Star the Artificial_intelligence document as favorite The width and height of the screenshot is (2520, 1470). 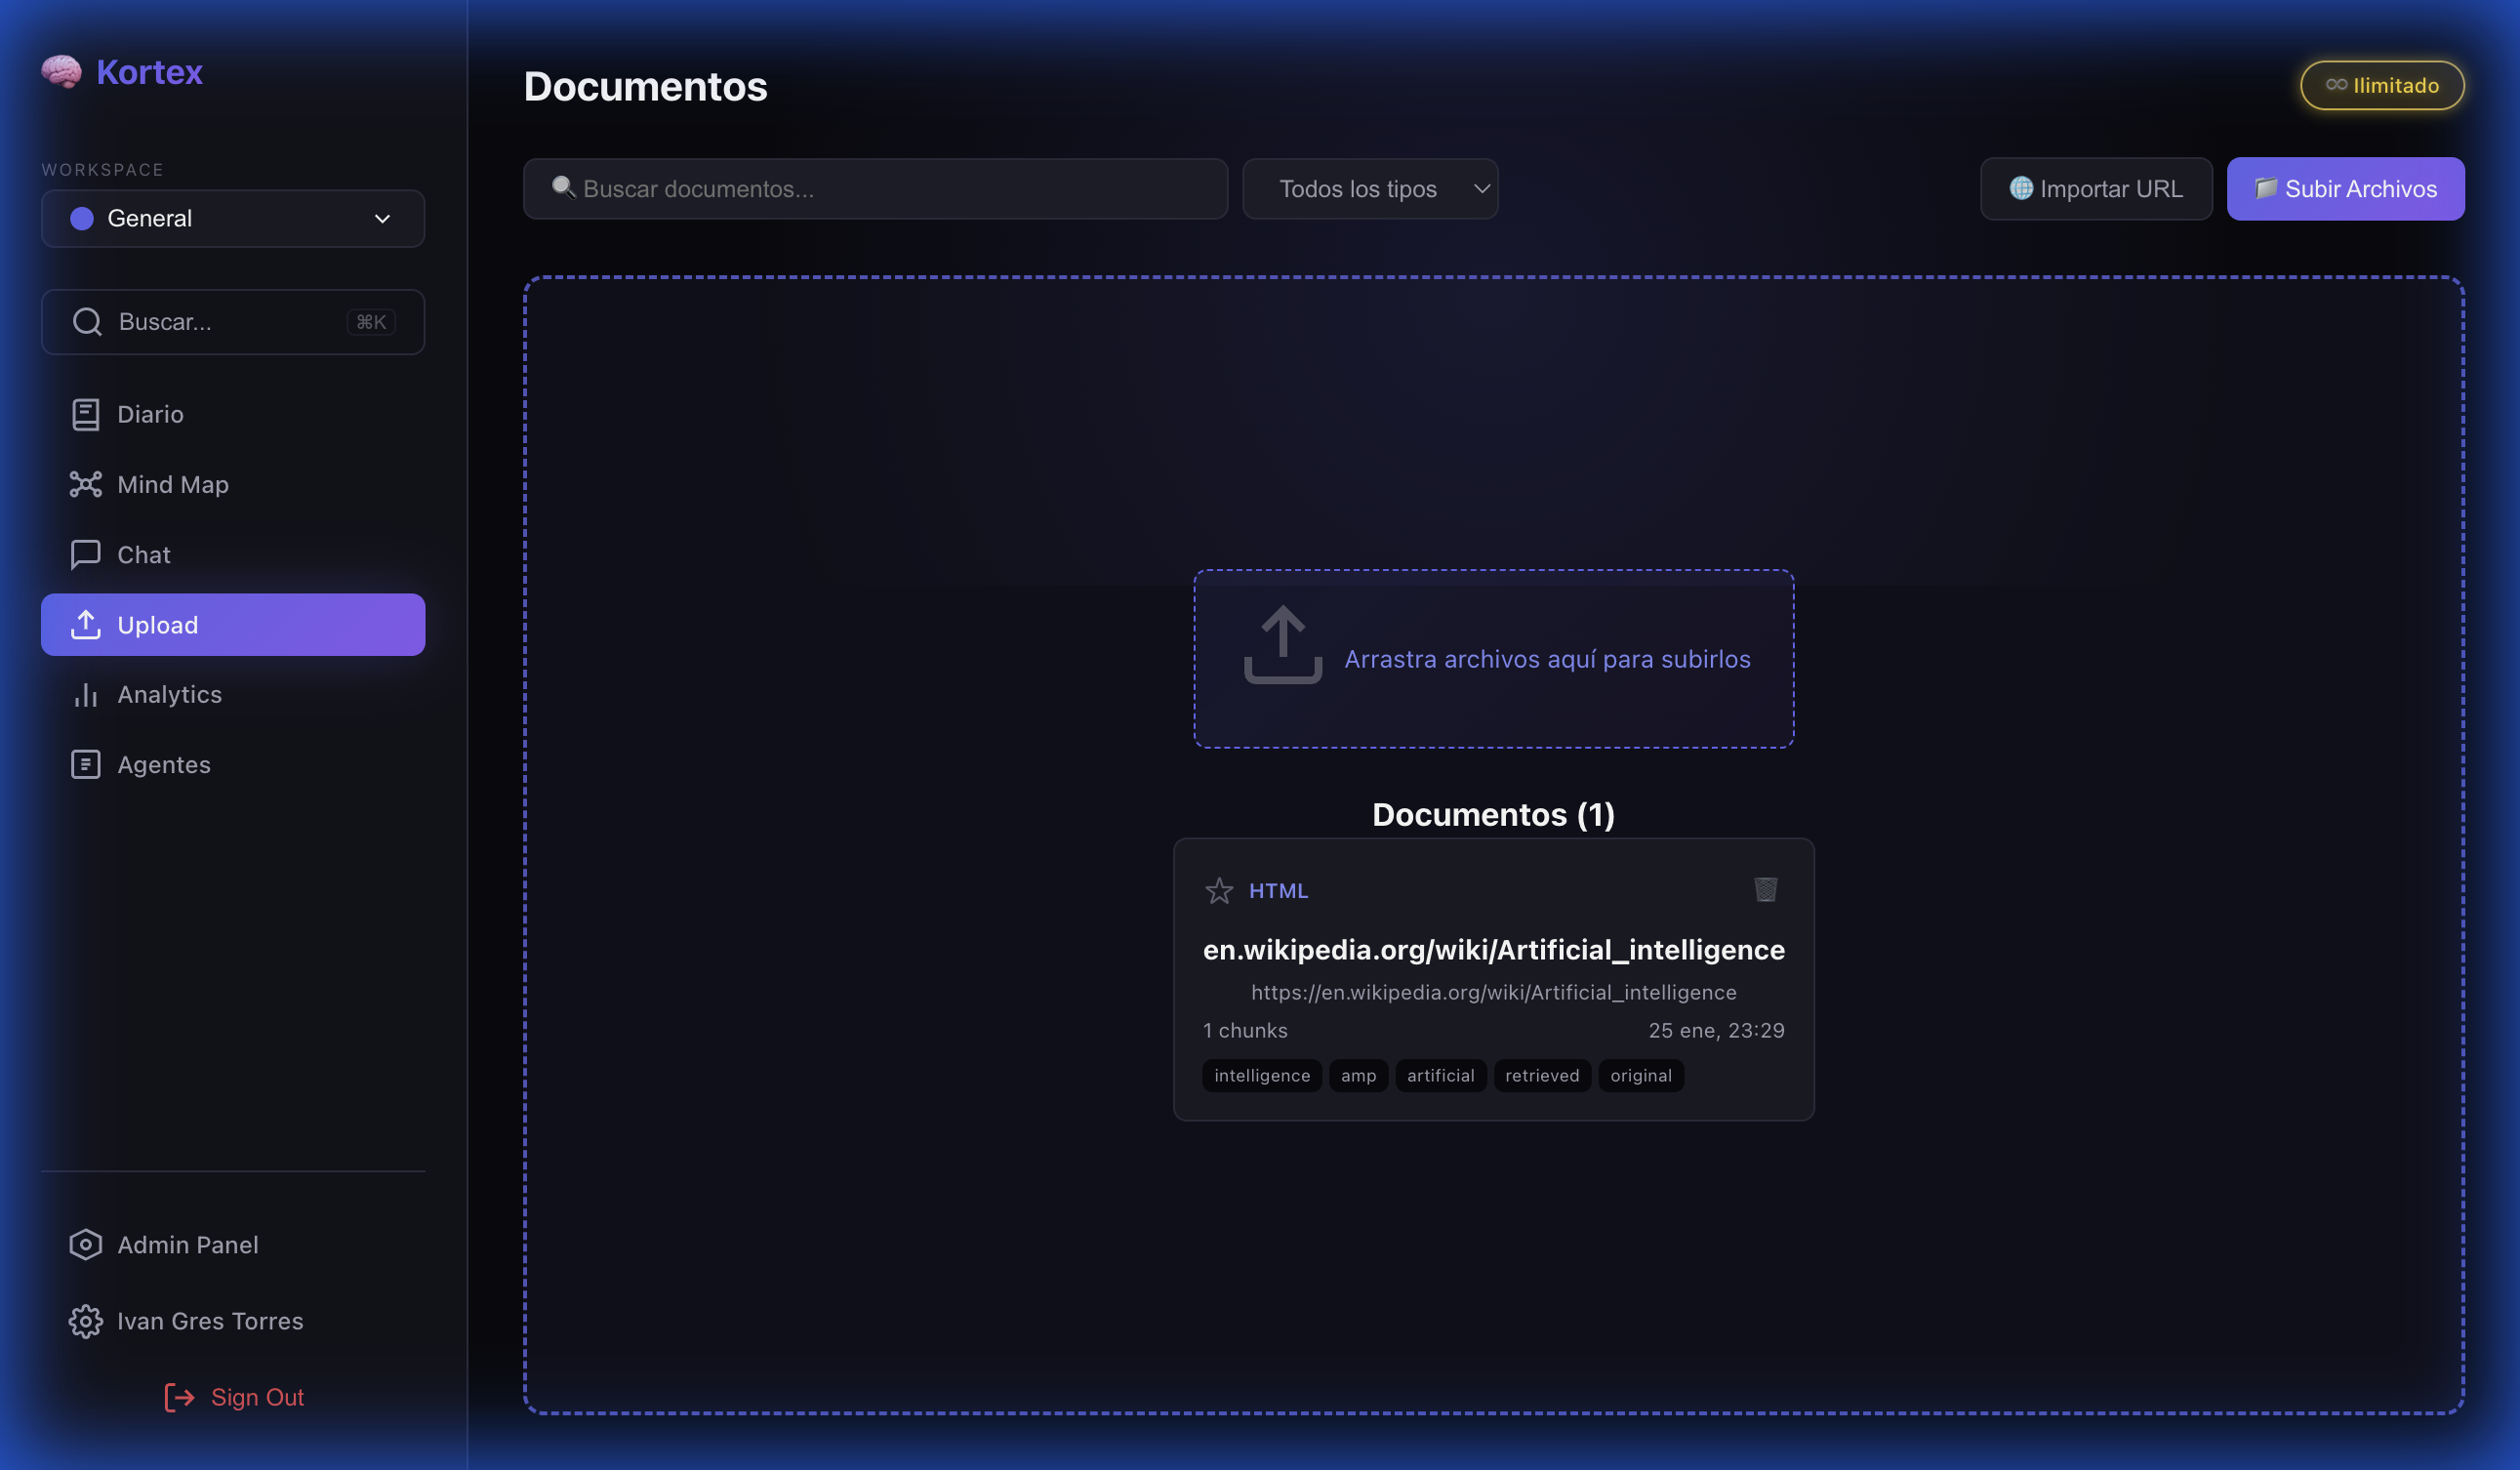click(1220, 890)
